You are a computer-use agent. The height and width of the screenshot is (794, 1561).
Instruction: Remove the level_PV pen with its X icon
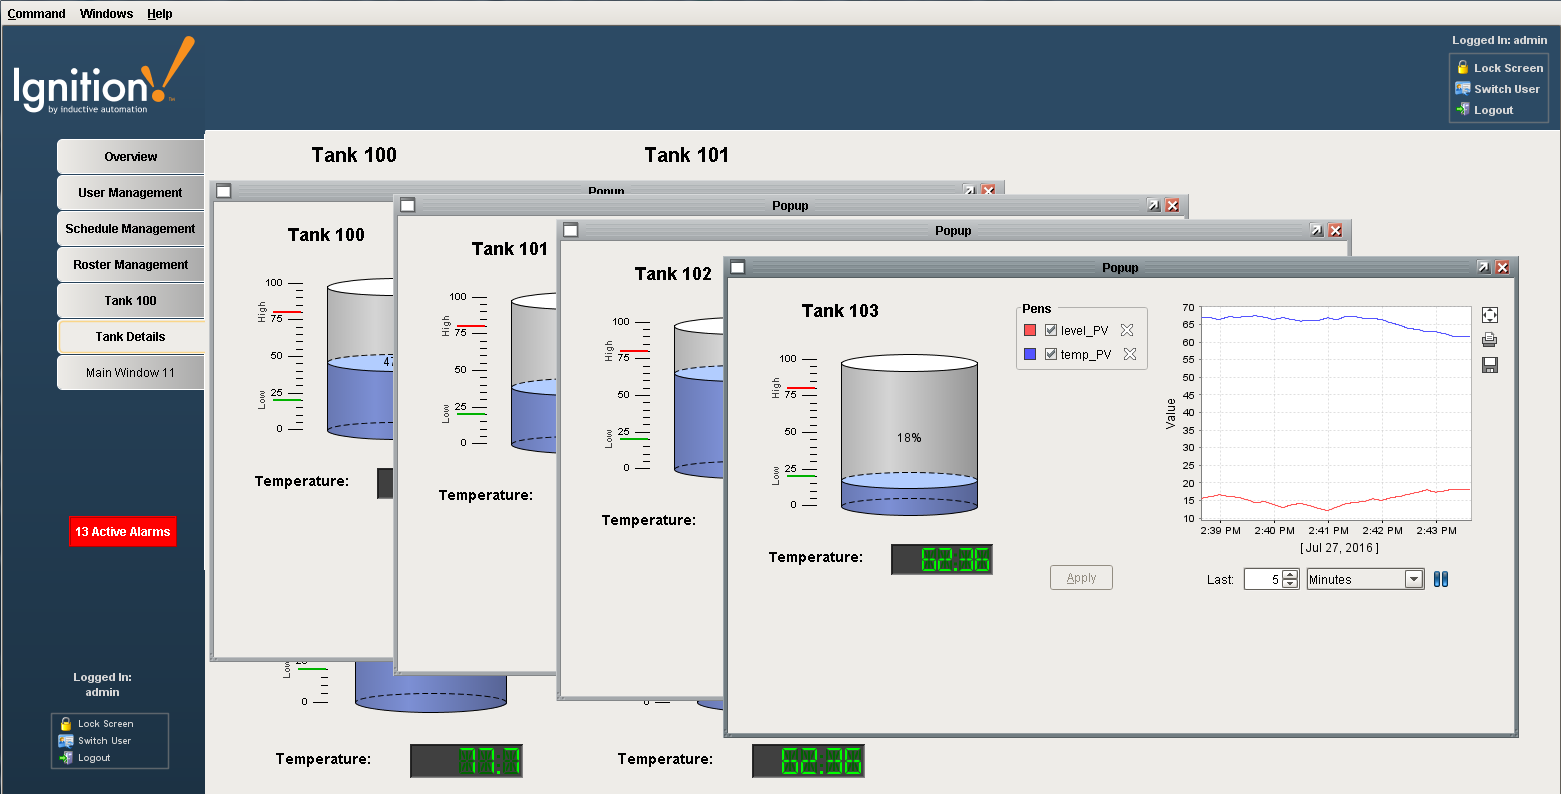pos(1128,329)
